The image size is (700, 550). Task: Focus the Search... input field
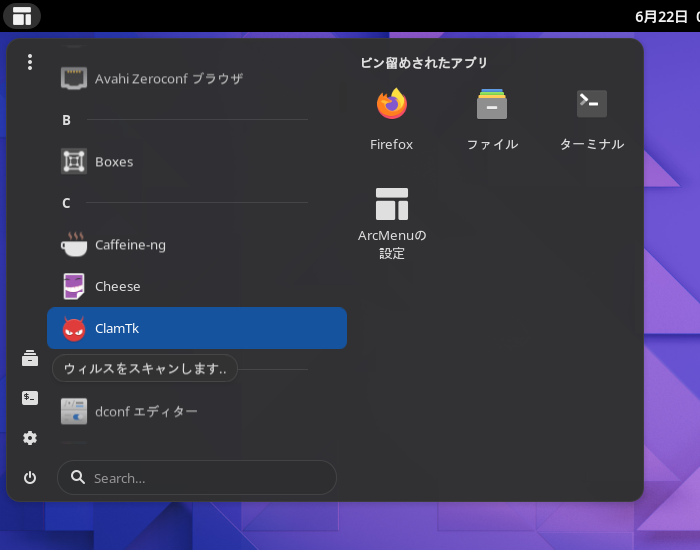[197, 478]
